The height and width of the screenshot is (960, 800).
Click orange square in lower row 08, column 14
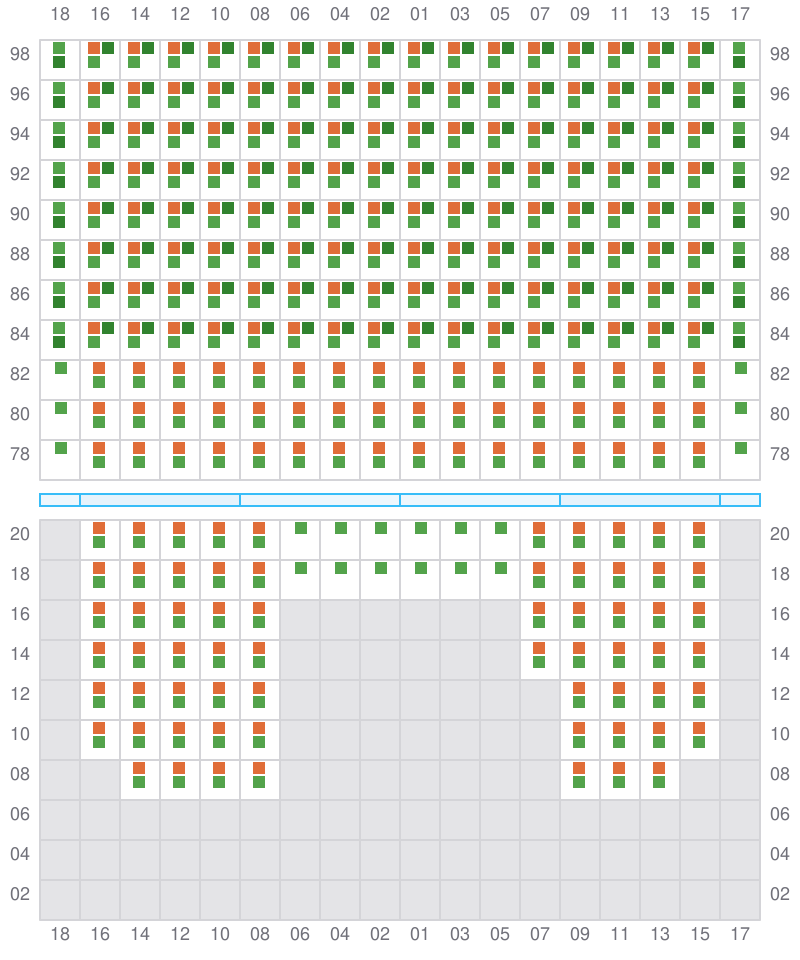coord(139,768)
